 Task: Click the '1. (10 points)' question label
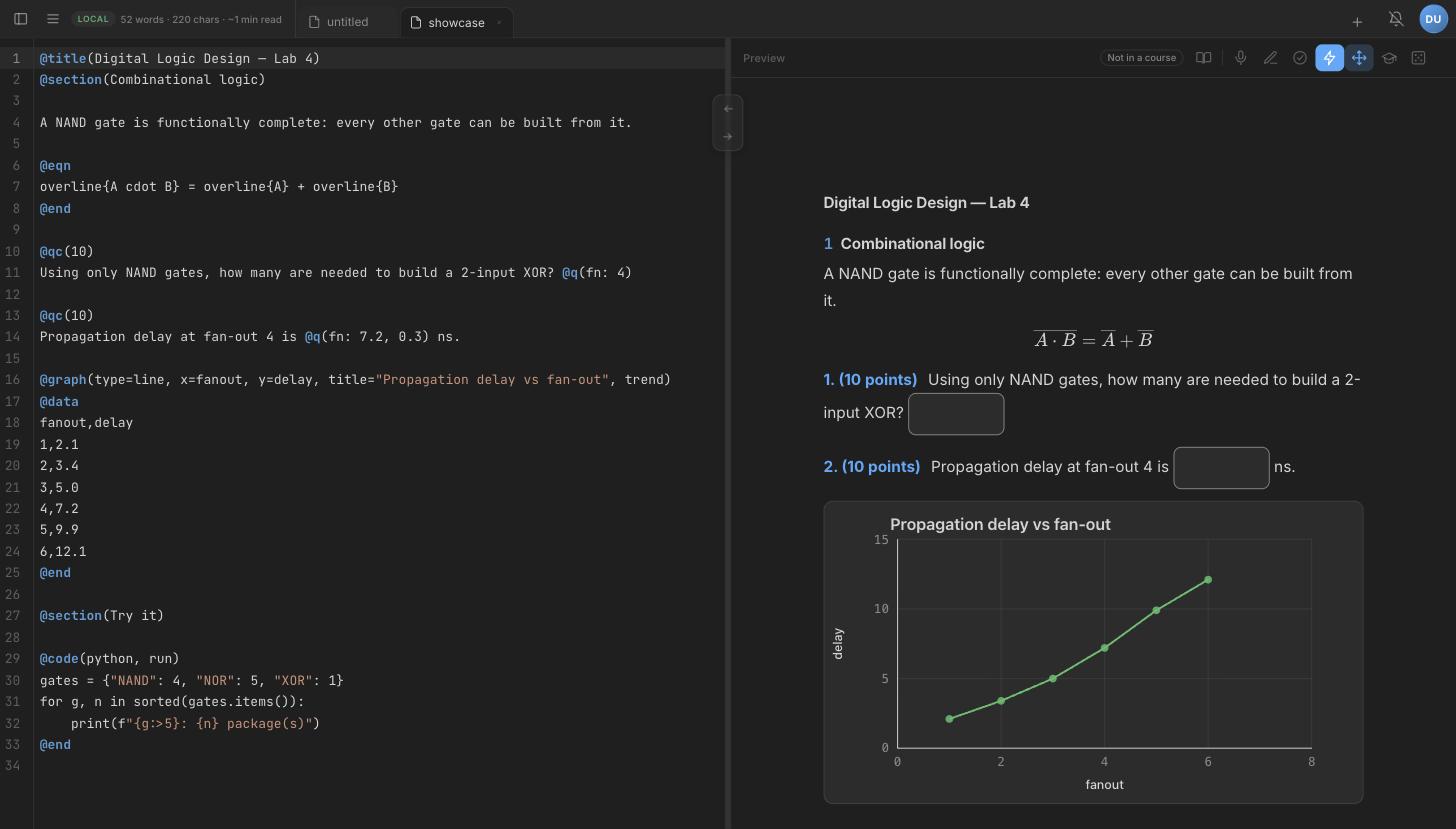pyautogui.click(x=870, y=380)
